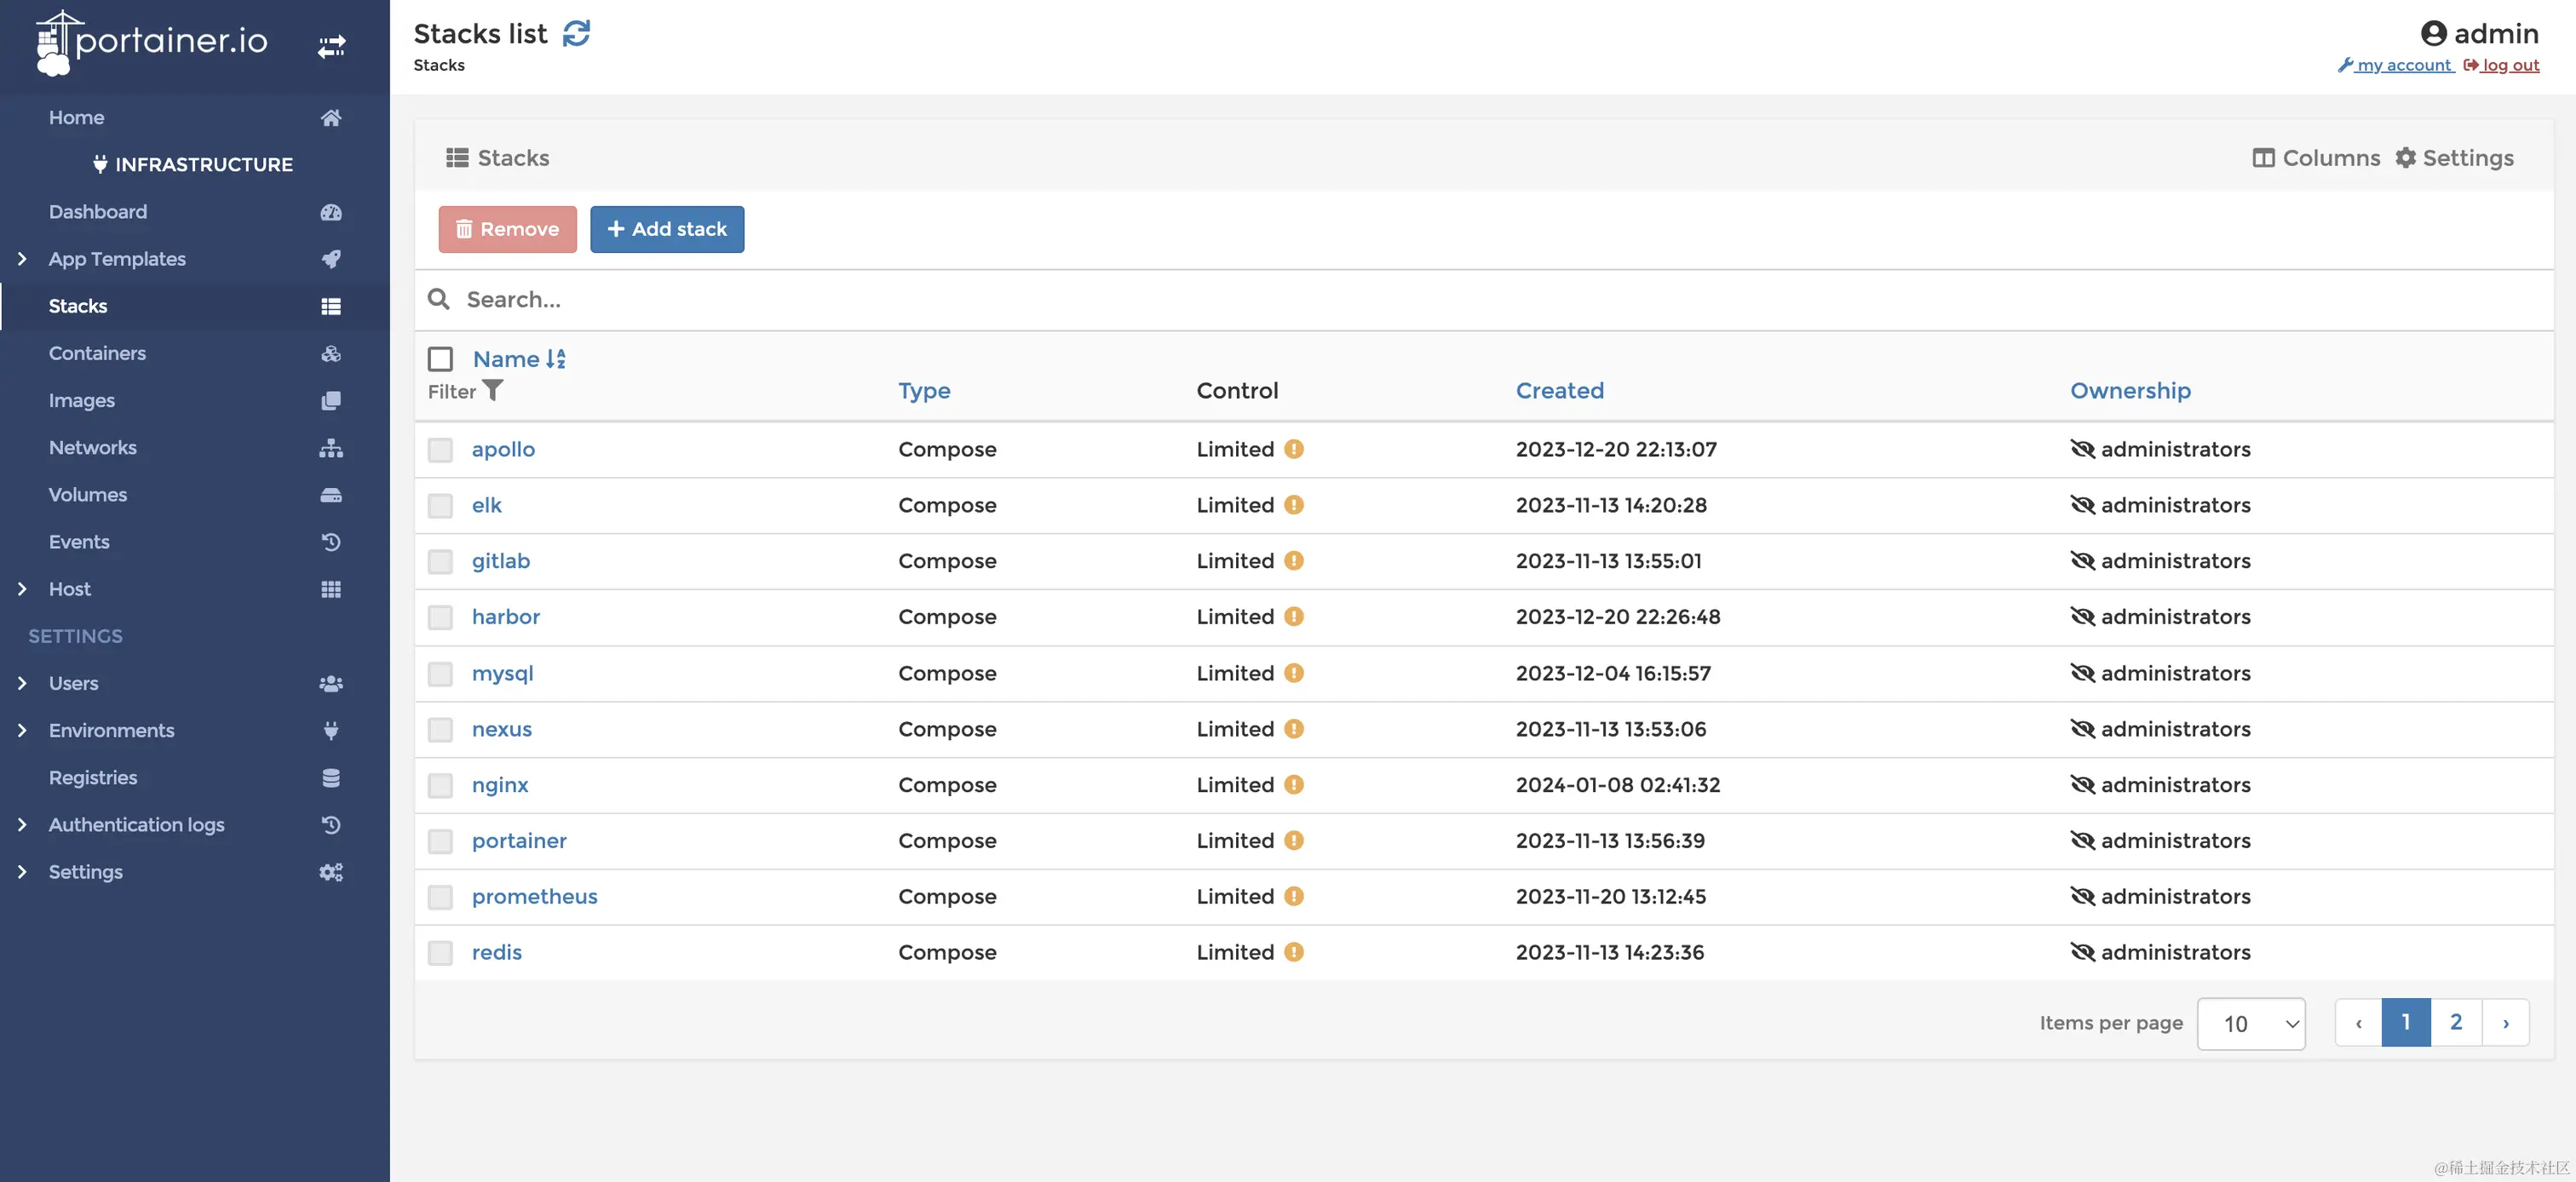The width and height of the screenshot is (2576, 1182).
Task: Check the harbor stack checkbox
Action: (440, 618)
